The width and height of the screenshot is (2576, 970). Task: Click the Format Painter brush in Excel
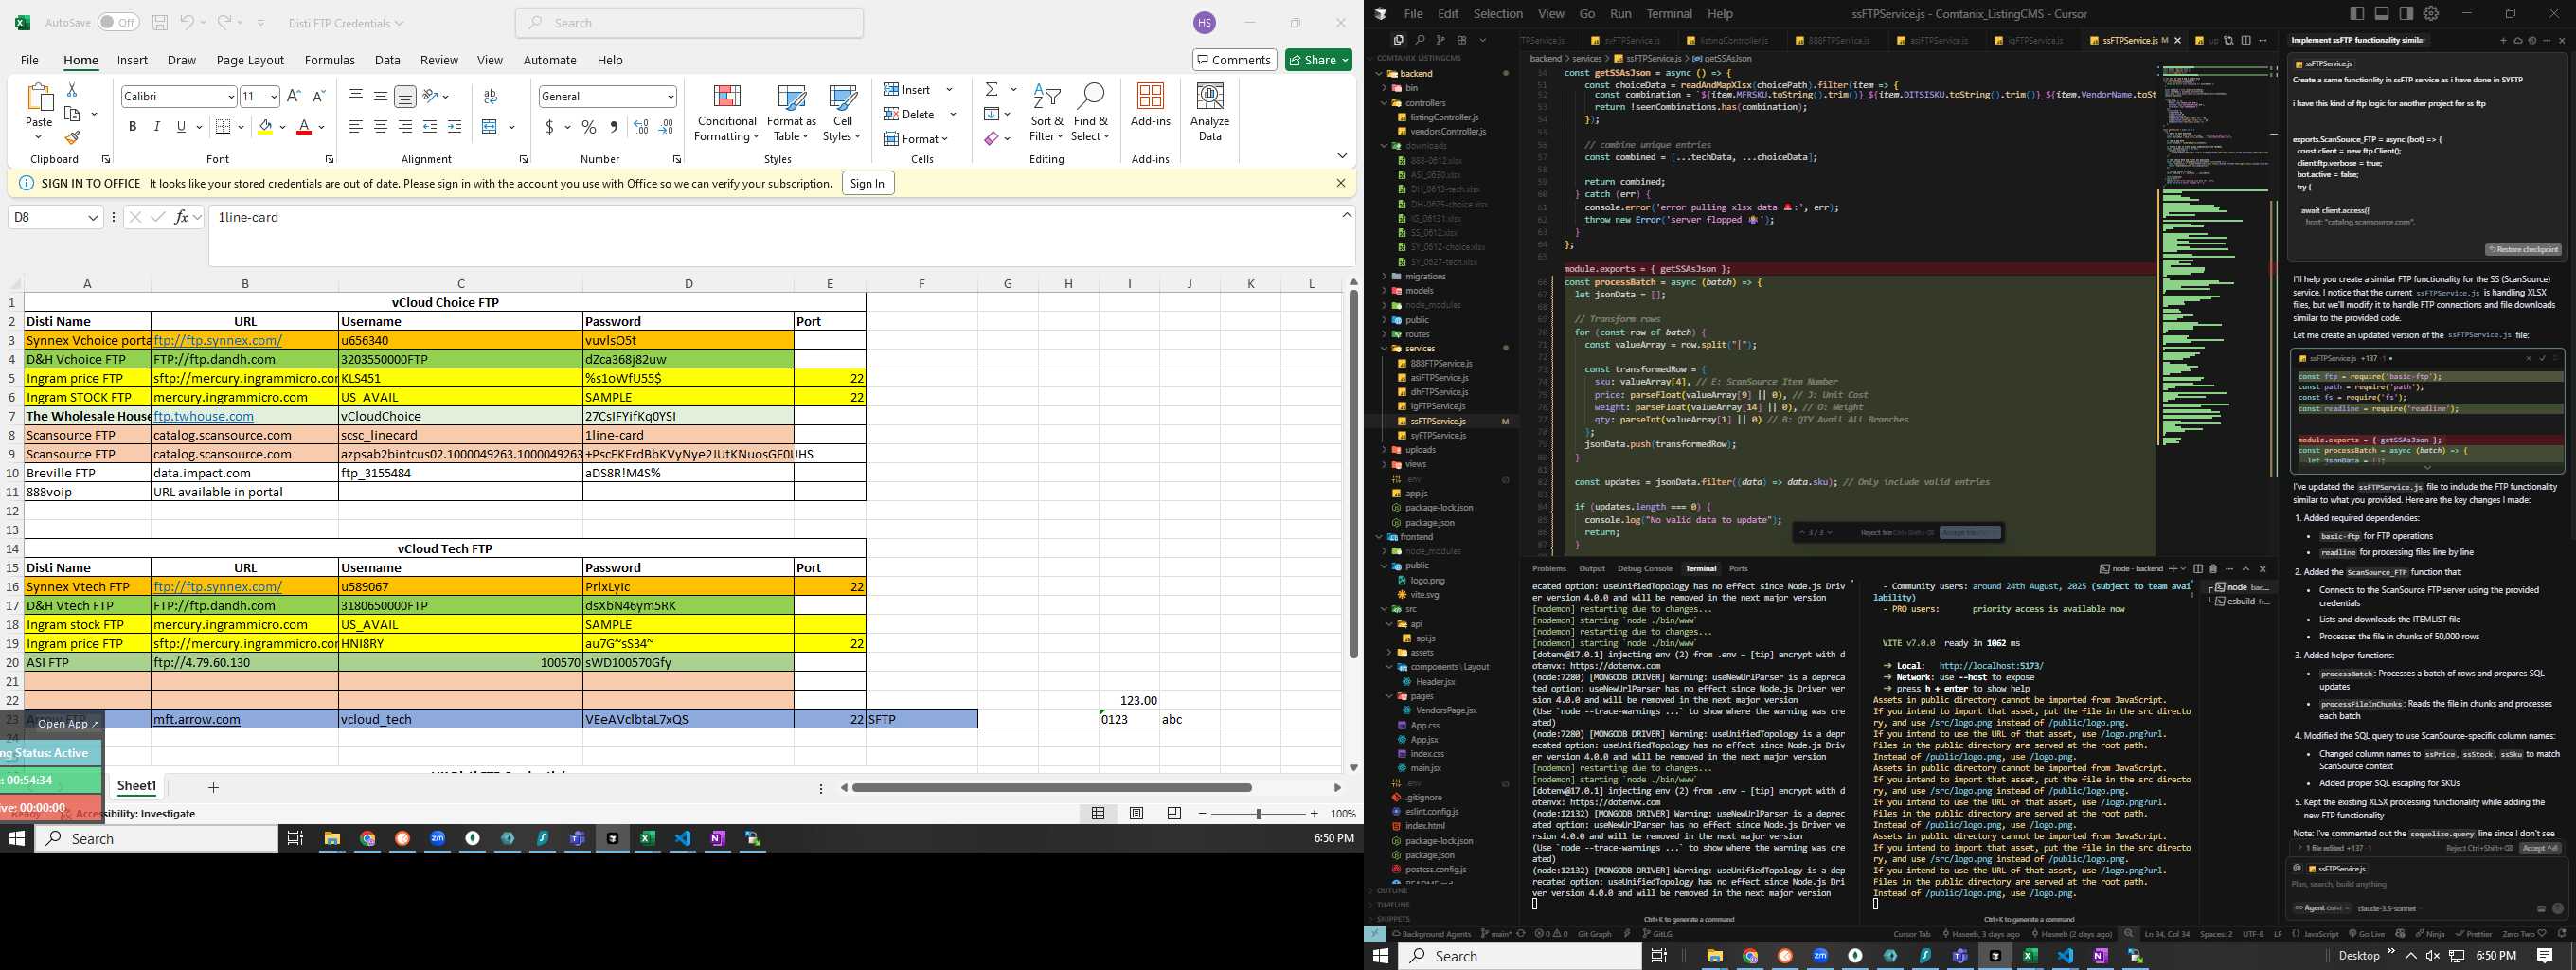72,137
